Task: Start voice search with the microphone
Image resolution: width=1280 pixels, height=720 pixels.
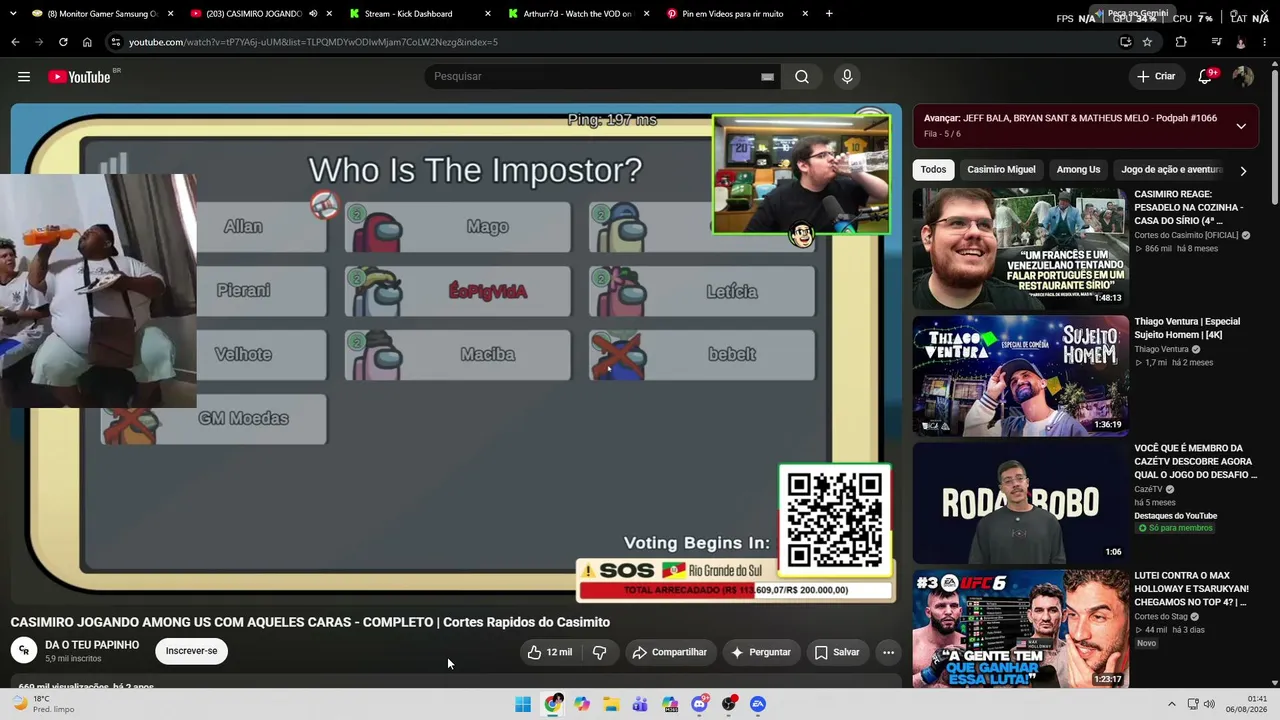Action: (x=847, y=77)
